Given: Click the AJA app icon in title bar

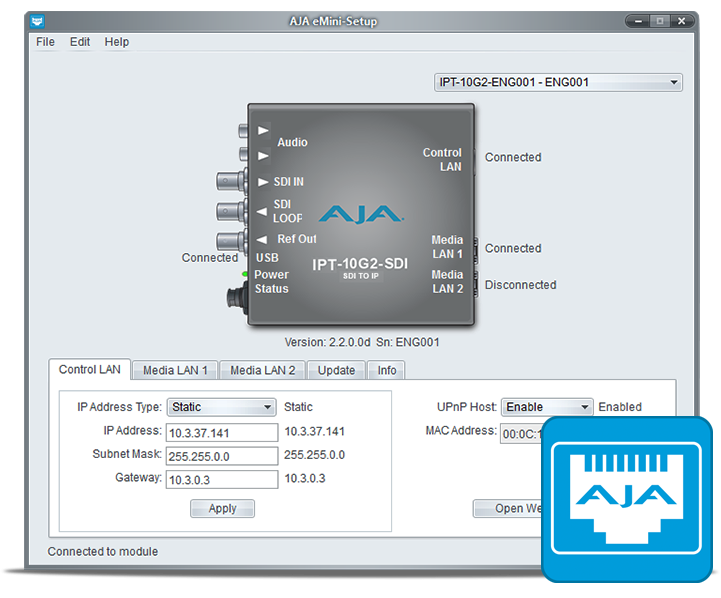Looking at the screenshot, I should (38, 20).
